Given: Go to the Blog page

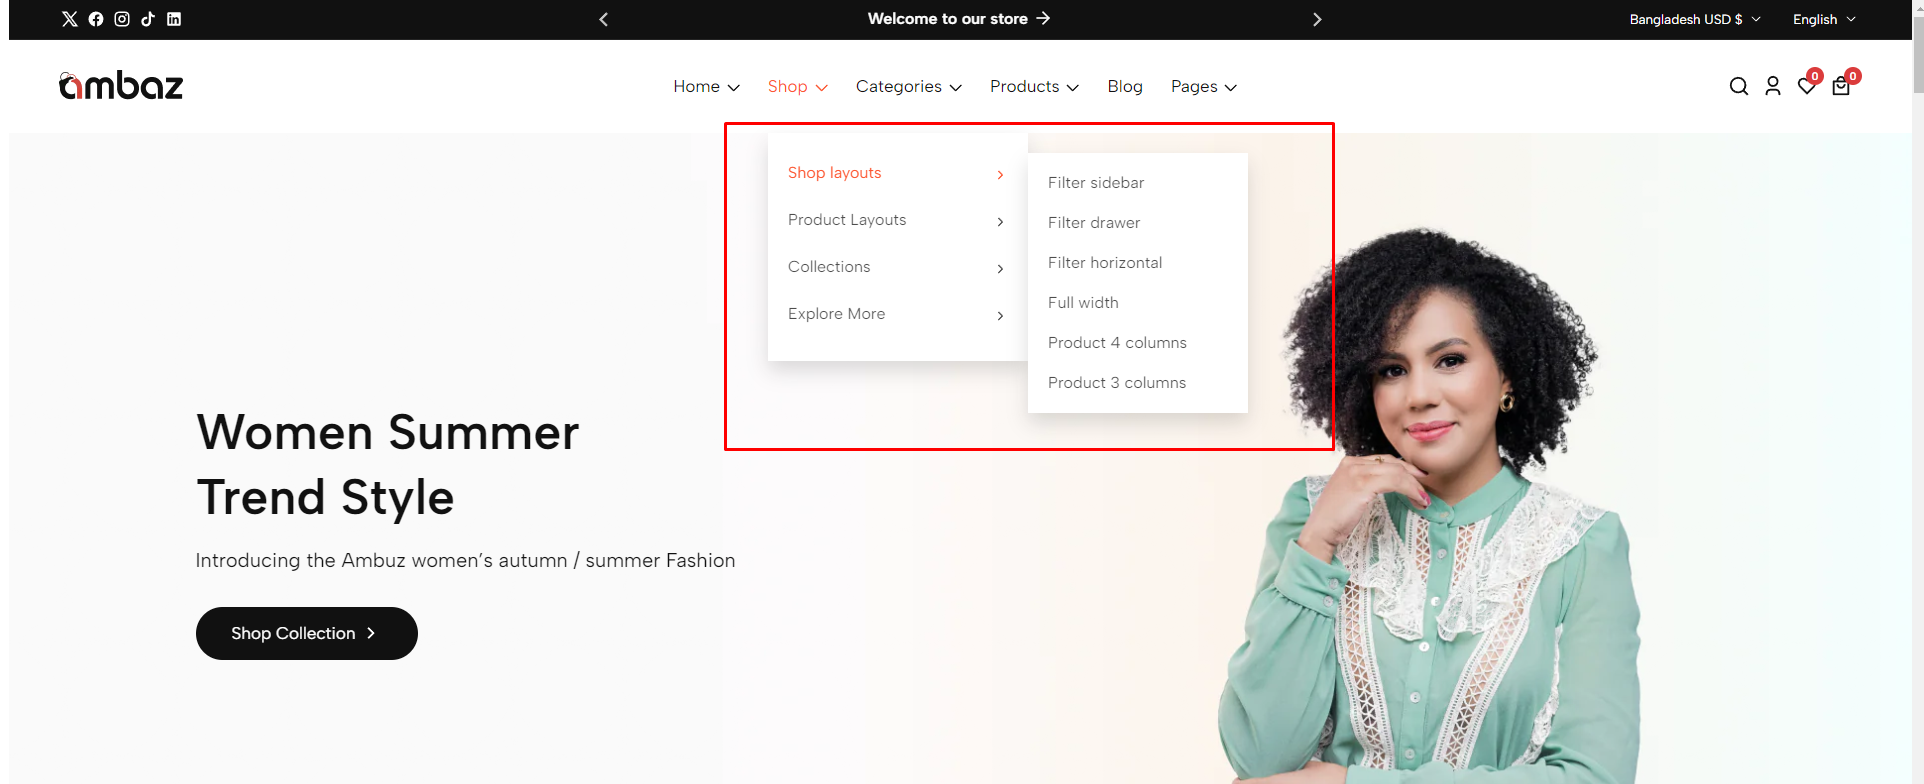Looking at the screenshot, I should click(1125, 87).
